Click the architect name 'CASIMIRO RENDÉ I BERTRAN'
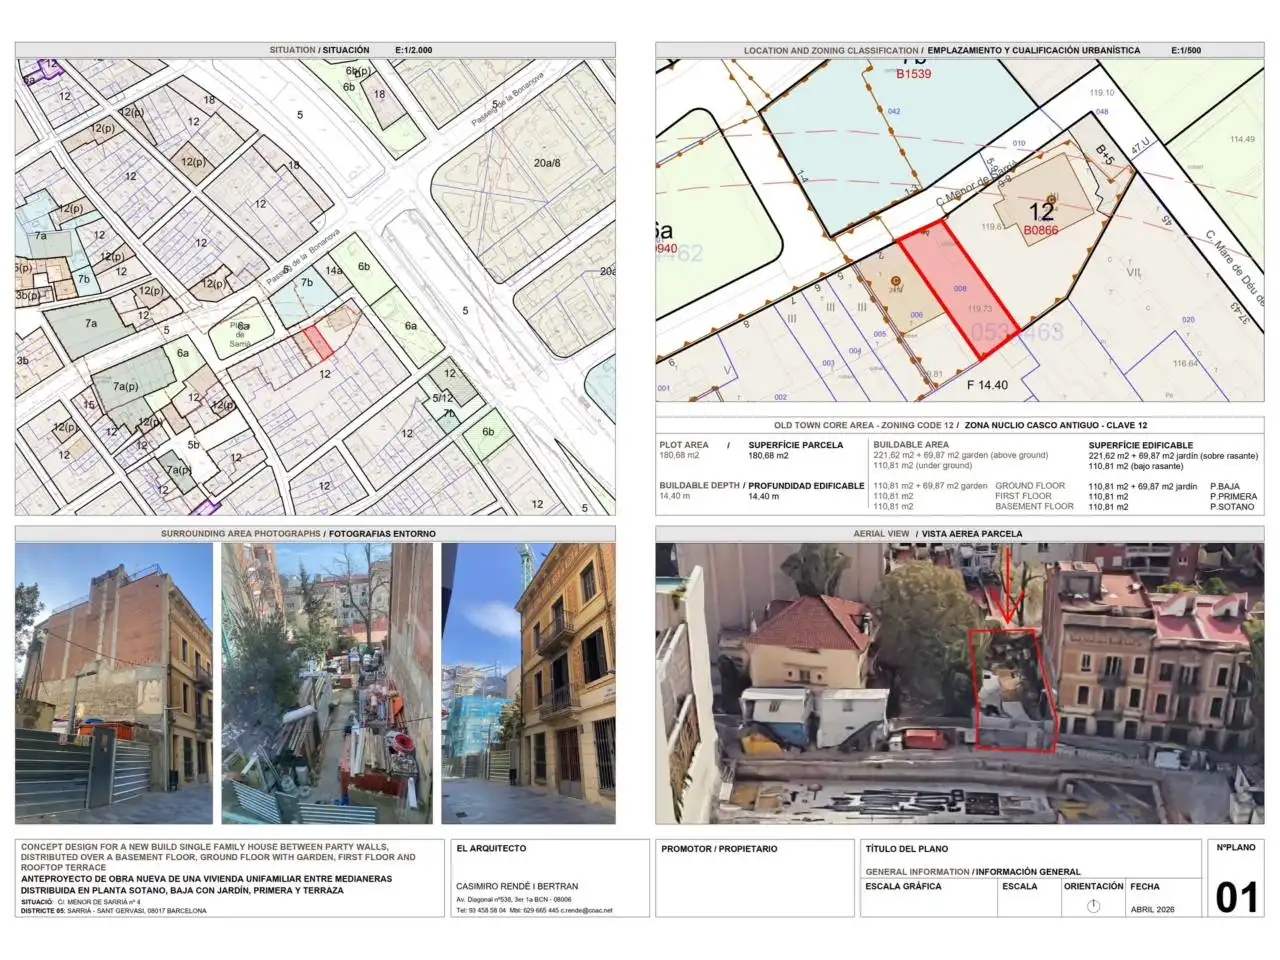The width and height of the screenshot is (1280, 960). coord(517,886)
